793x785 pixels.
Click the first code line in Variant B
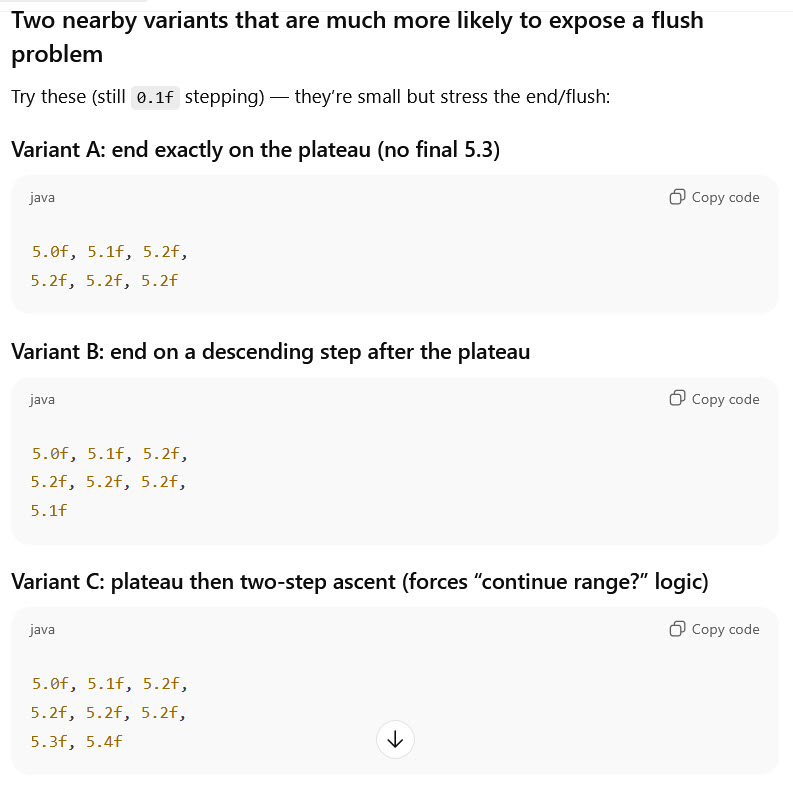coord(109,454)
